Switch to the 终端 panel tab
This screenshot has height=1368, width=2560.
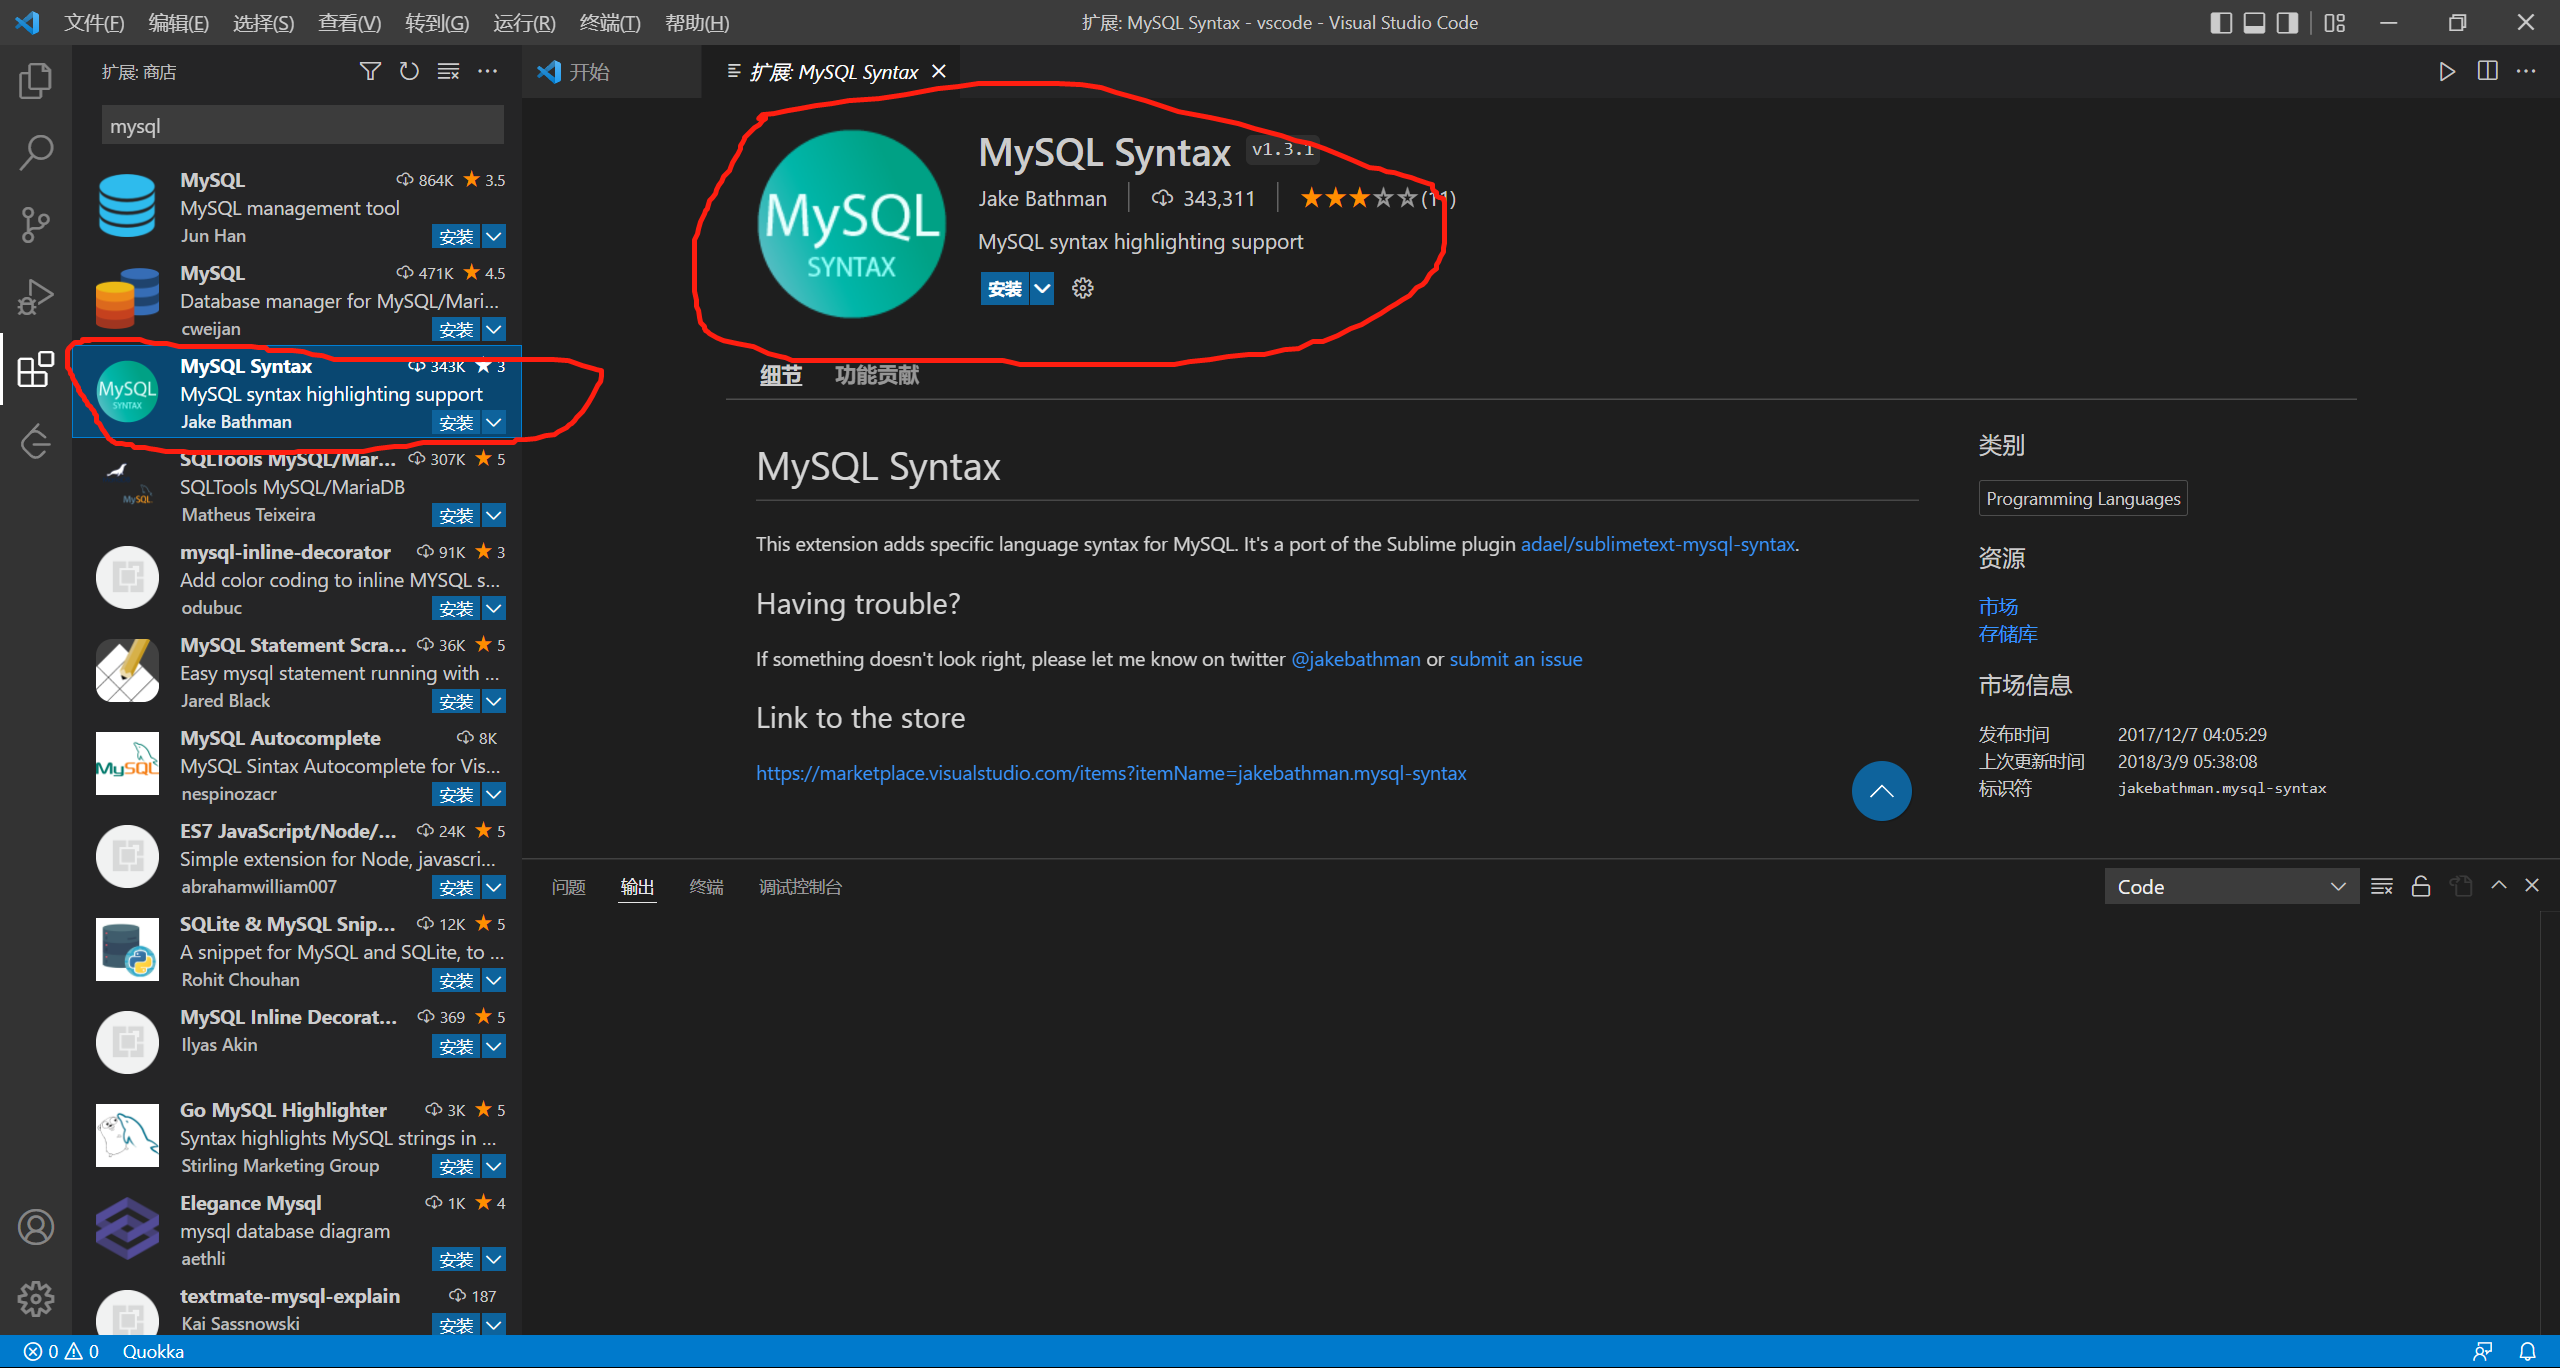(705, 886)
